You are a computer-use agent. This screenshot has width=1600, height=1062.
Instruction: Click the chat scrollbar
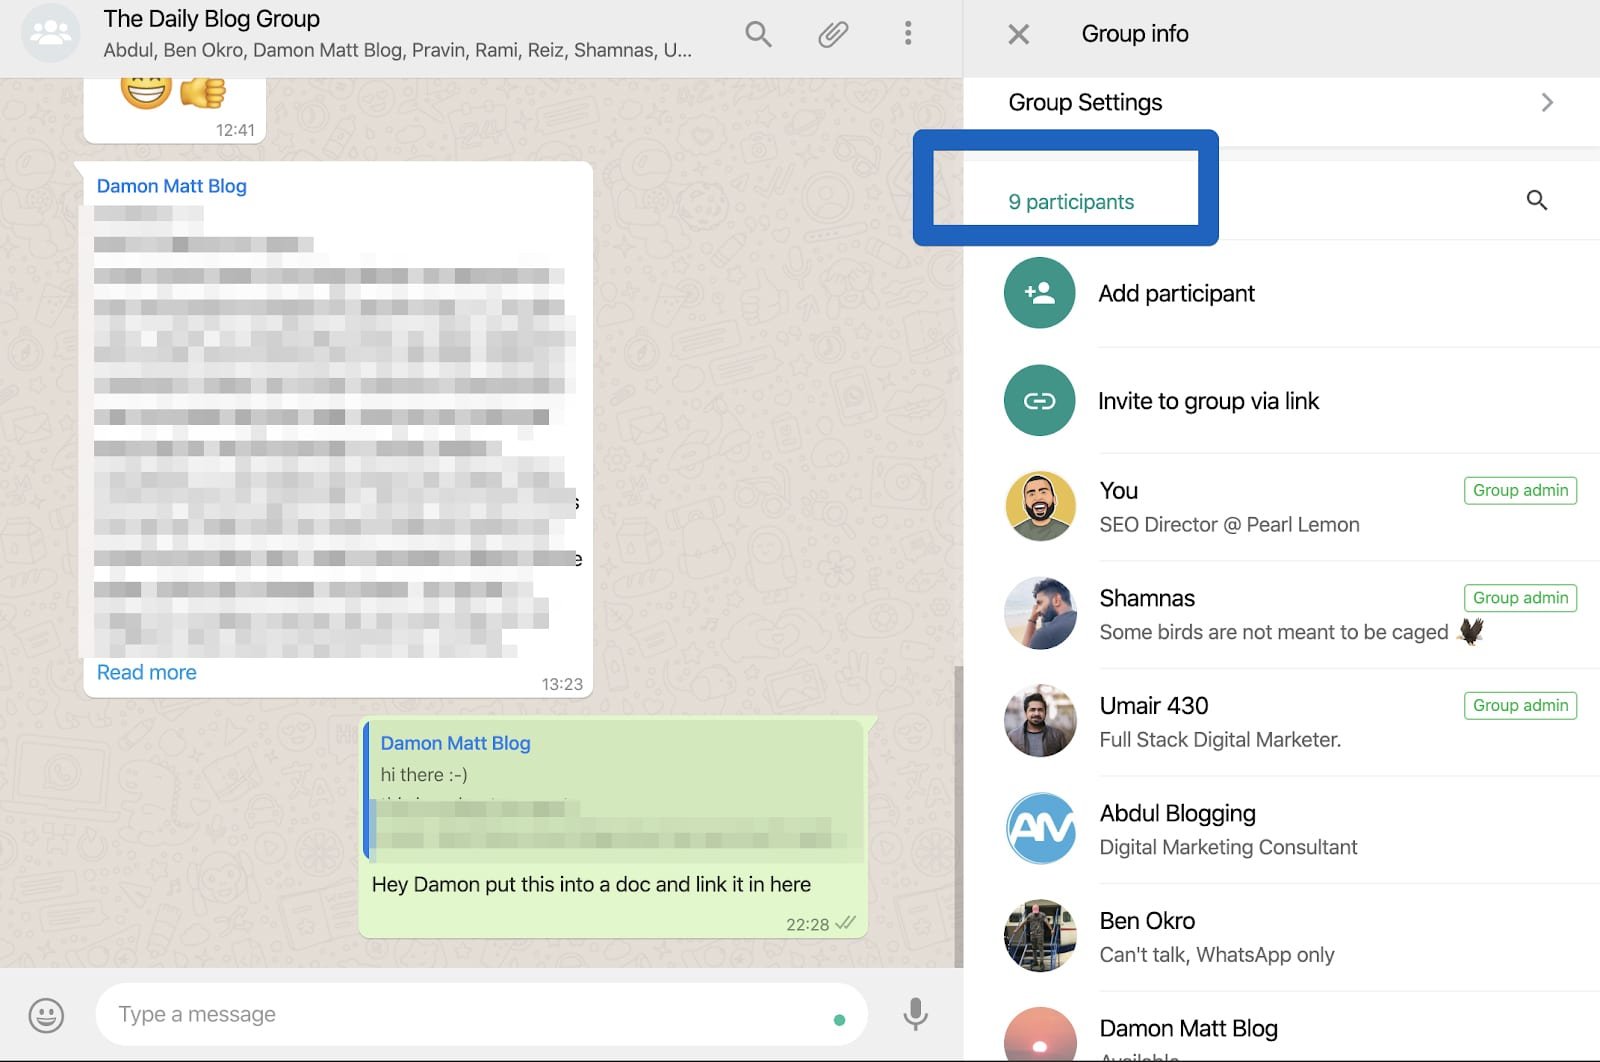pos(958,816)
